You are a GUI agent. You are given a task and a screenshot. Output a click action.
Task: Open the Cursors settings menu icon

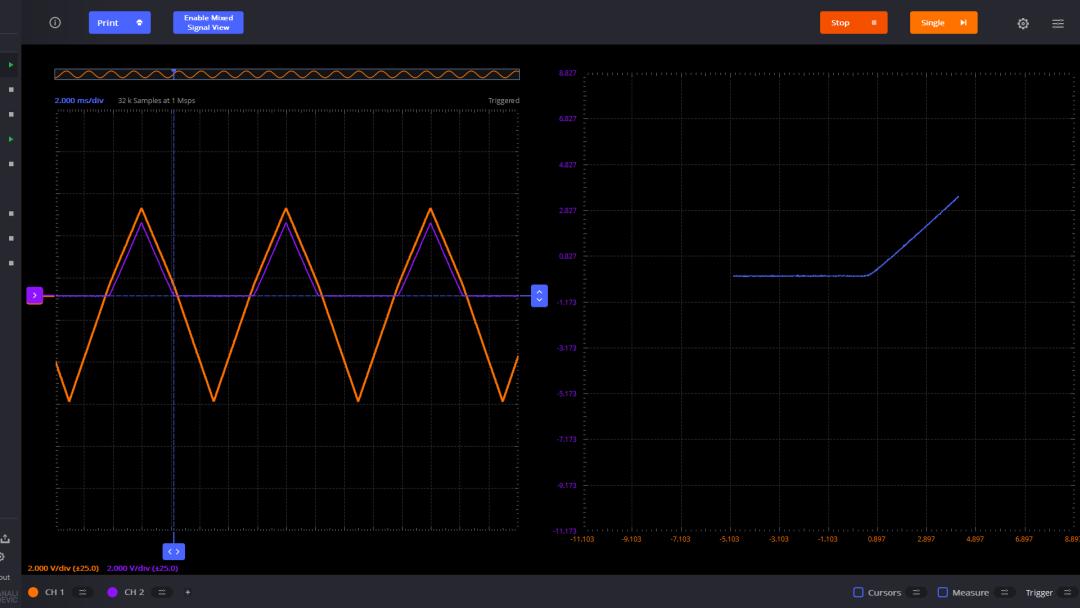tap(916, 593)
